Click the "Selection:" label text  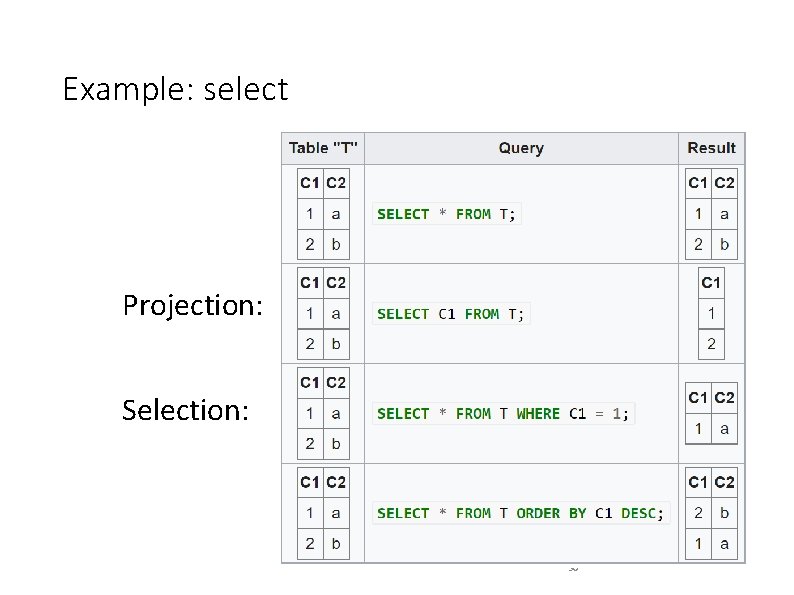point(185,410)
